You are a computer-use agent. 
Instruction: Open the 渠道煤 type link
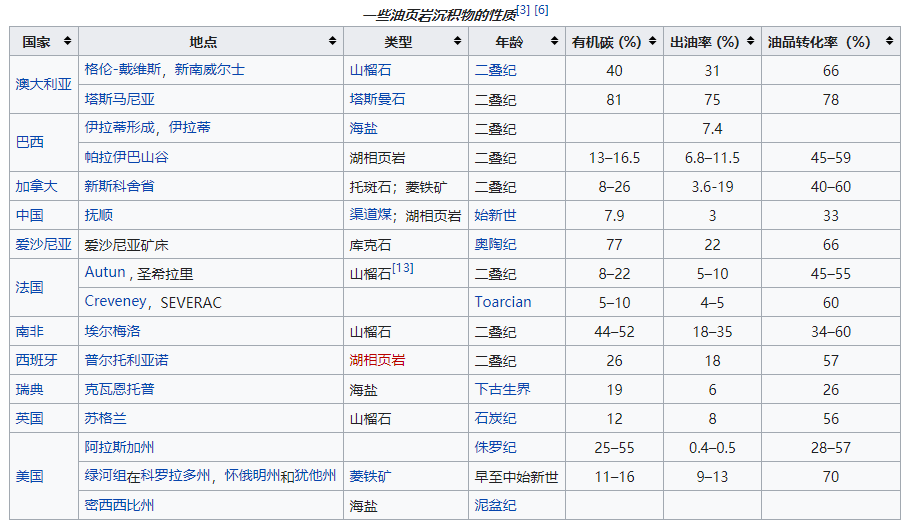point(370,214)
